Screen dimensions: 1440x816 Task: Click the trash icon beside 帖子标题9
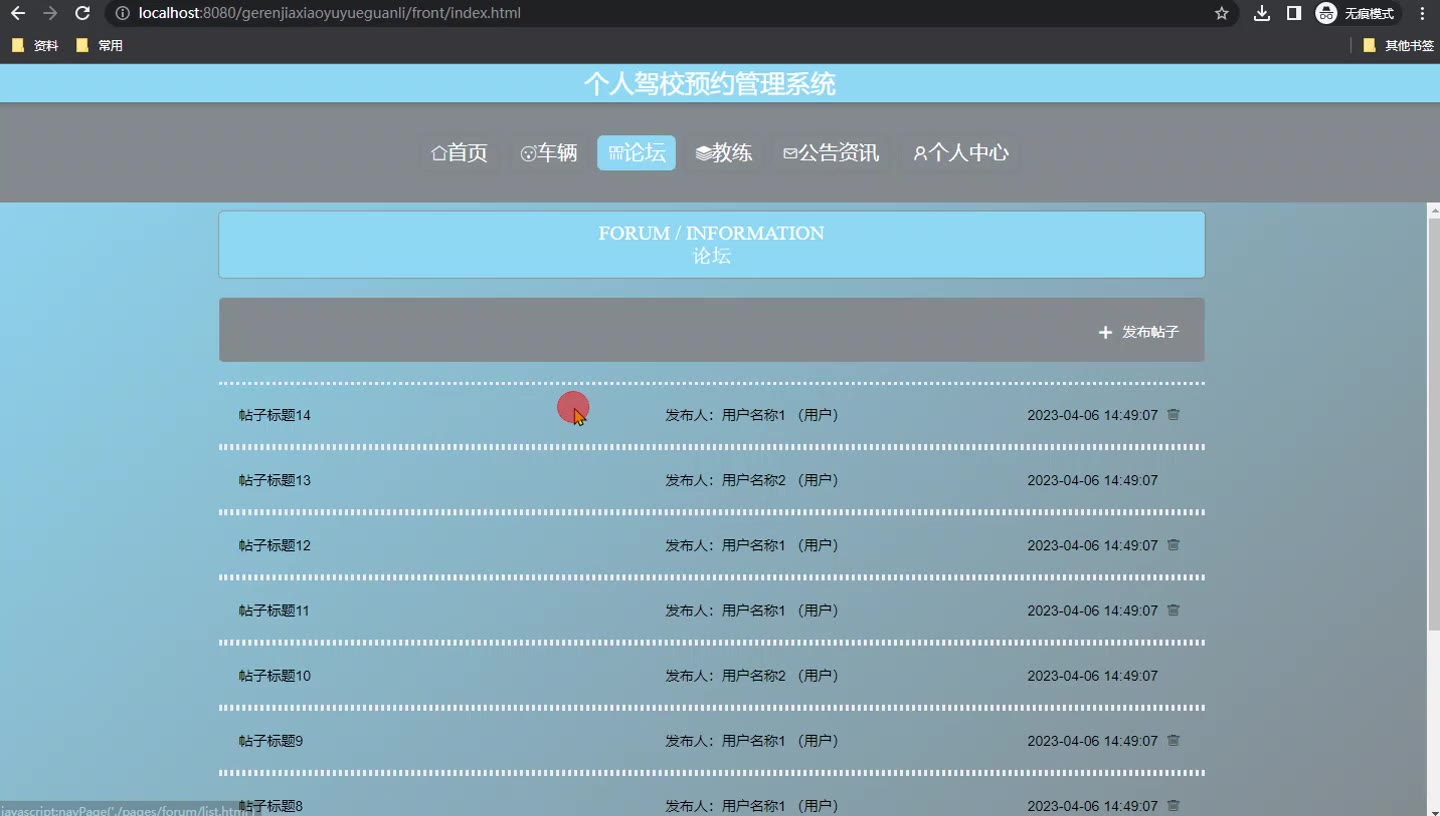(1173, 741)
